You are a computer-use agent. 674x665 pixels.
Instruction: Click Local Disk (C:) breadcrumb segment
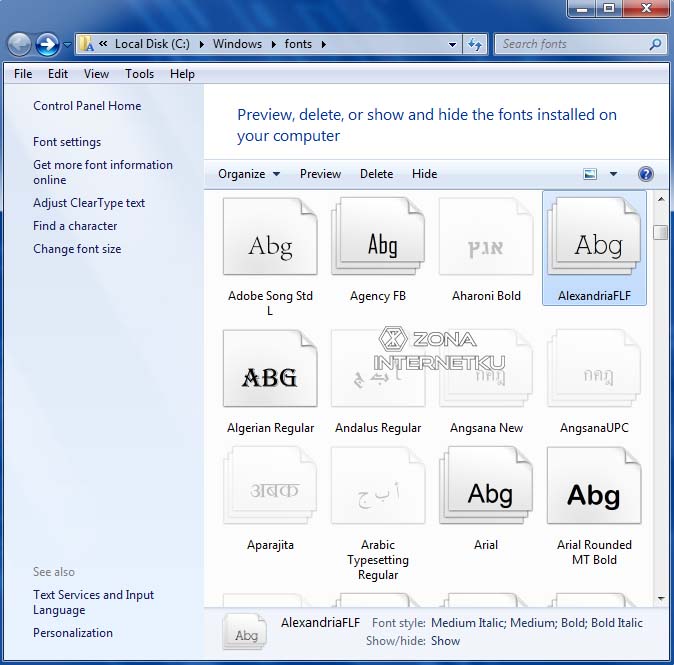(x=152, y=44)
